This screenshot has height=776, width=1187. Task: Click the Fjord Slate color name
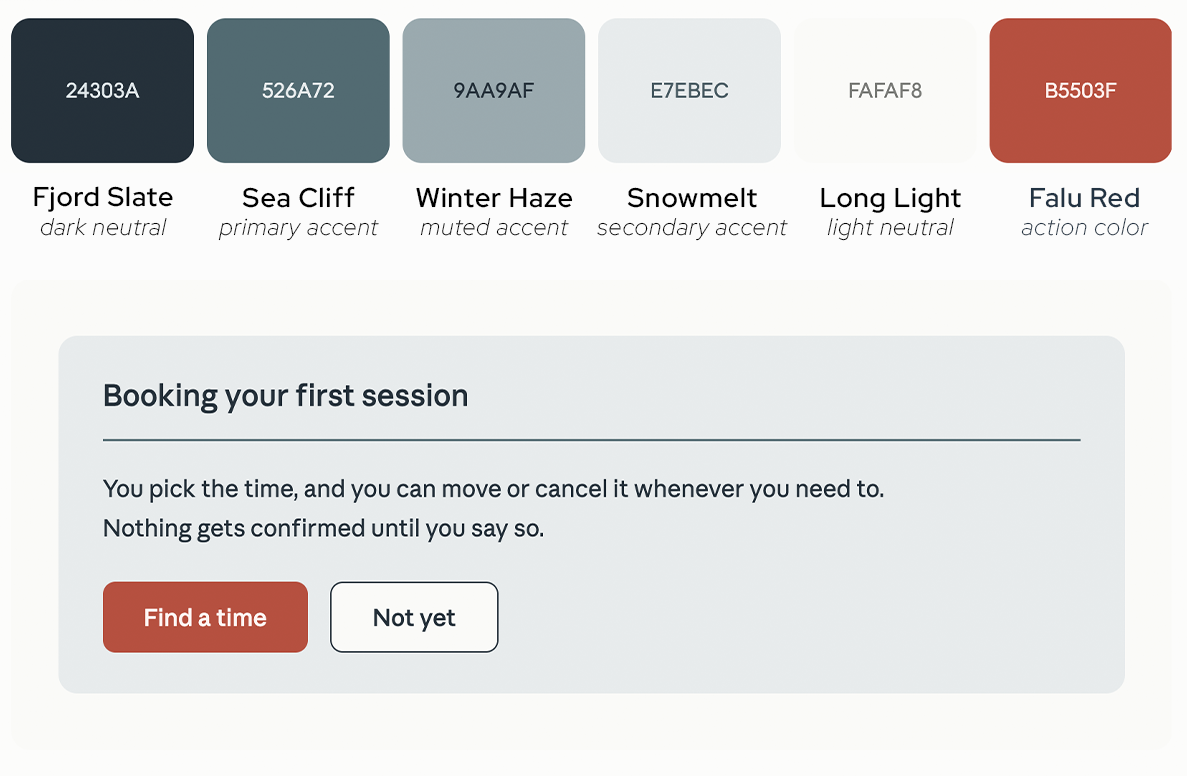[103, 198]
